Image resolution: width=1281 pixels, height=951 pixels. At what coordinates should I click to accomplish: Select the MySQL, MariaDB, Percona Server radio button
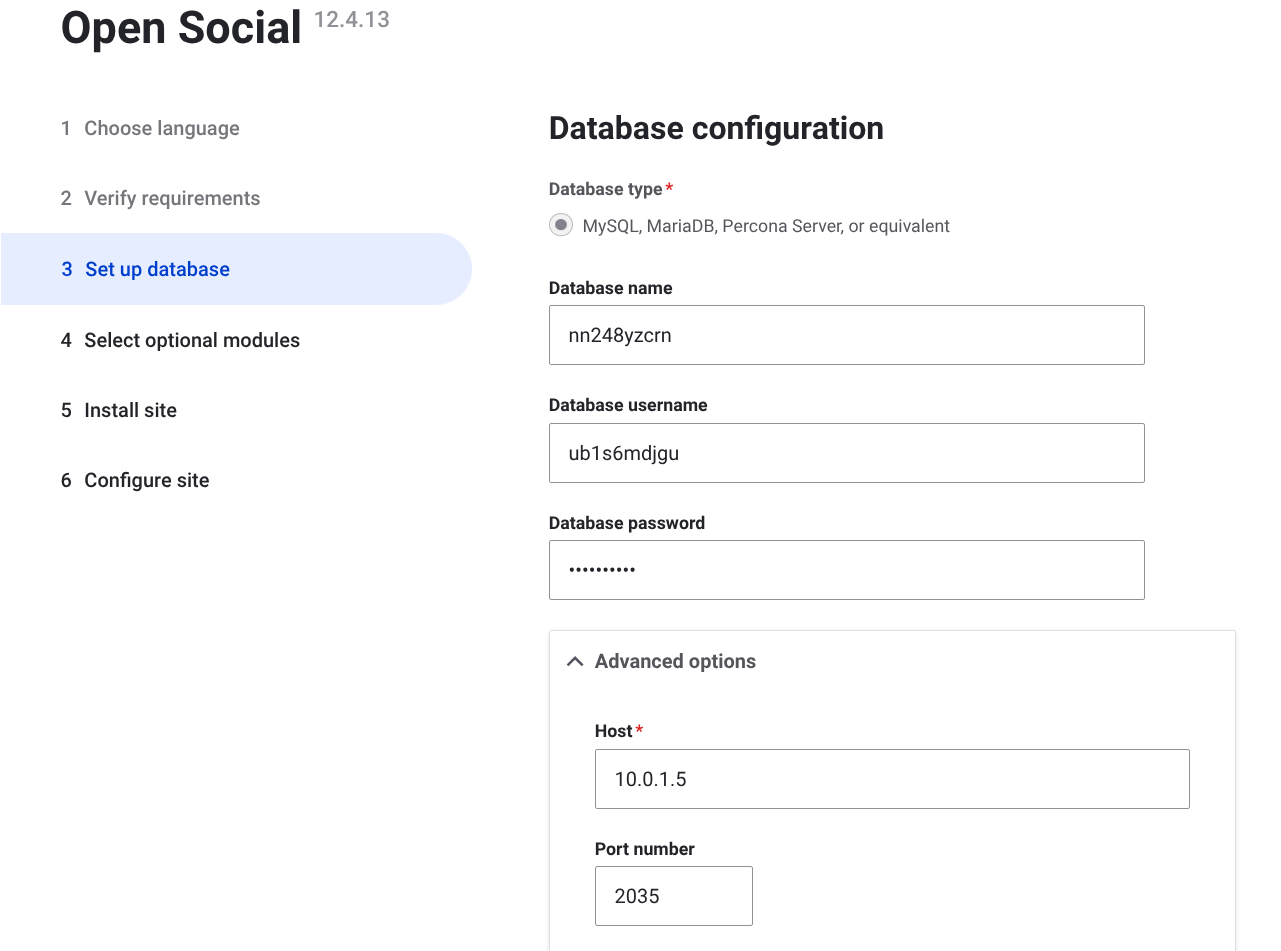pos(561,226)
